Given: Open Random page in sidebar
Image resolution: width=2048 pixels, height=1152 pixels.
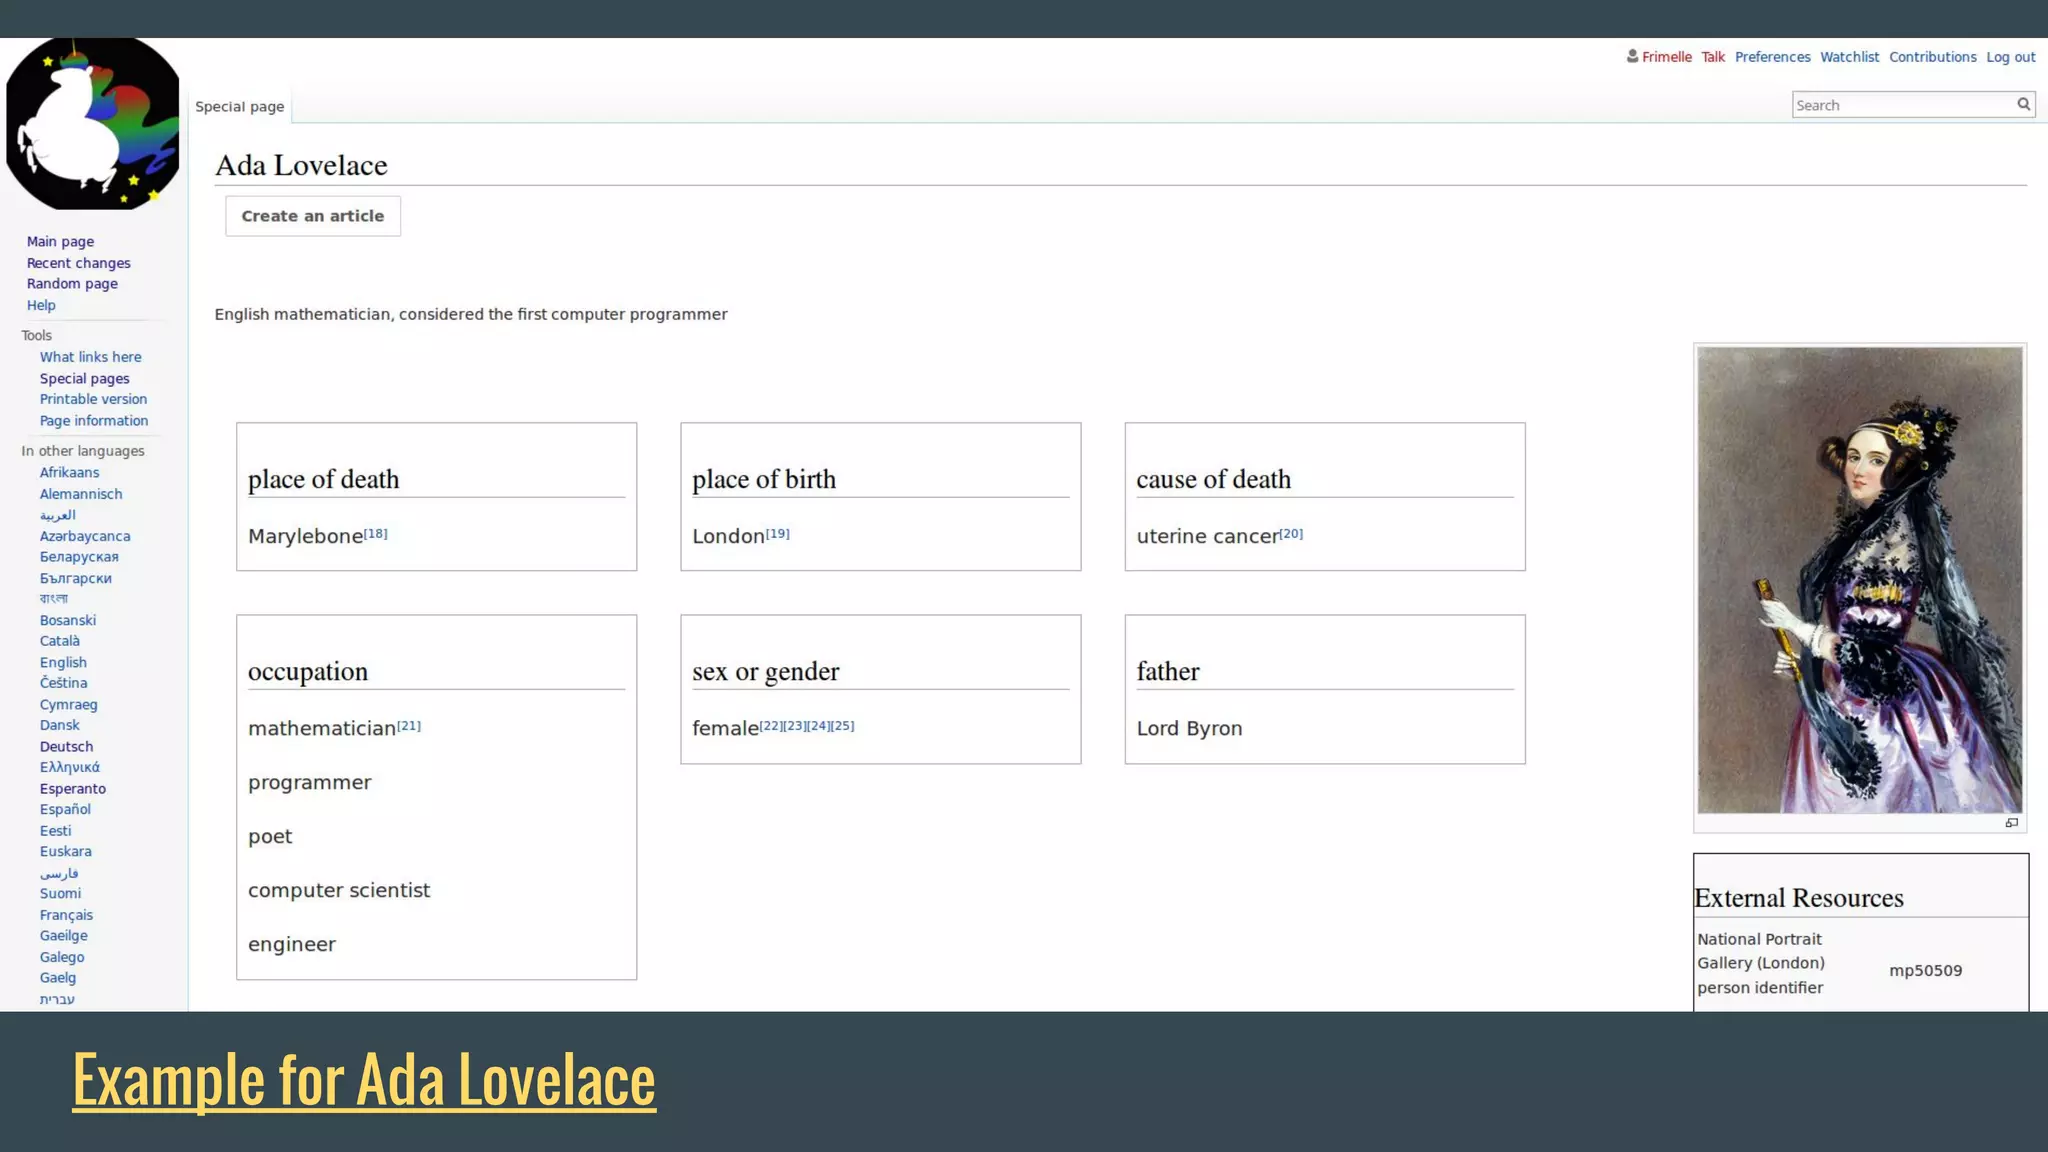Looking at the screenshot, I should (72, 284).
